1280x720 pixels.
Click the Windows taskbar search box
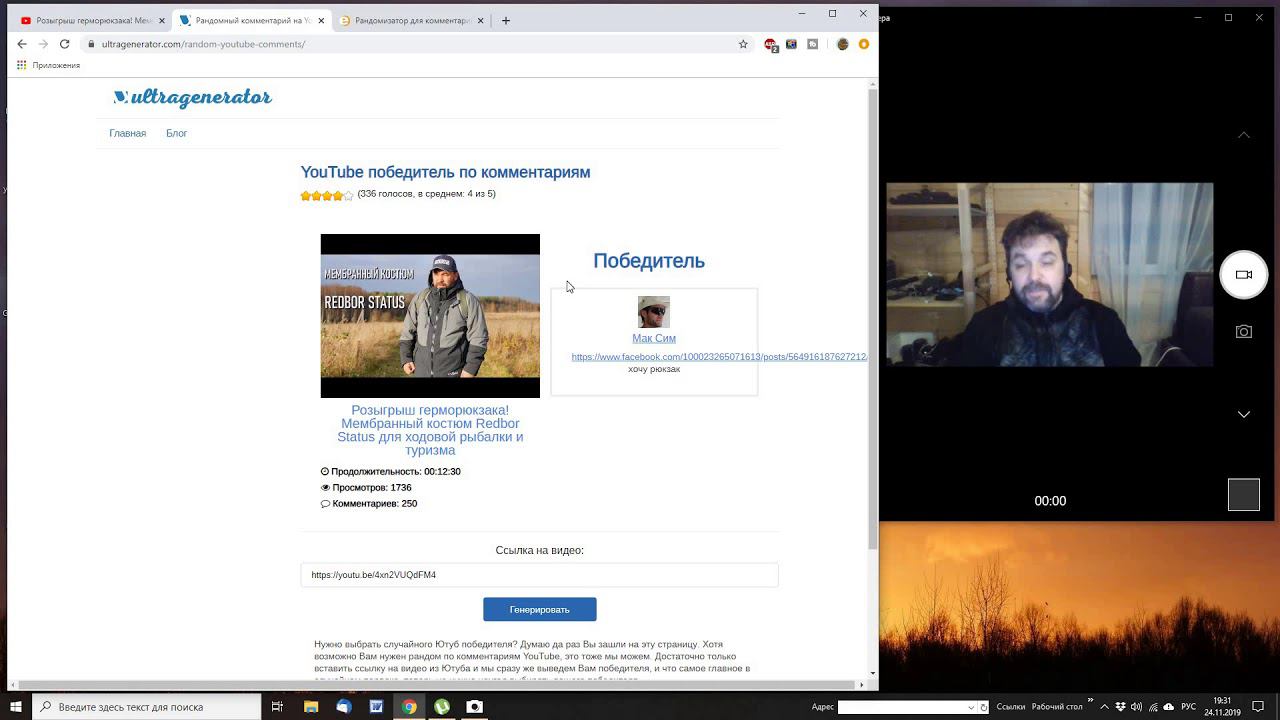pos(145,706)
